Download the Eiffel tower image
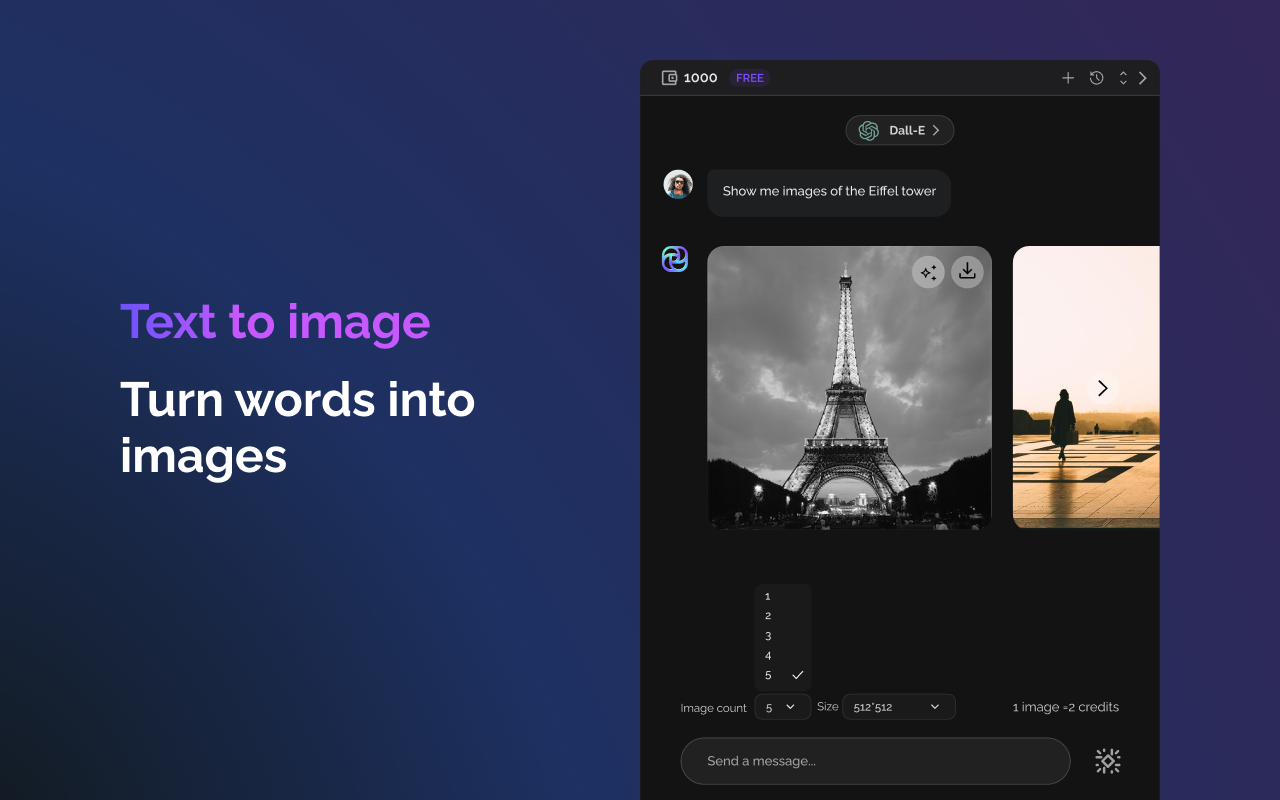Viewport: 1280px width, 800px height. (966, 271)
